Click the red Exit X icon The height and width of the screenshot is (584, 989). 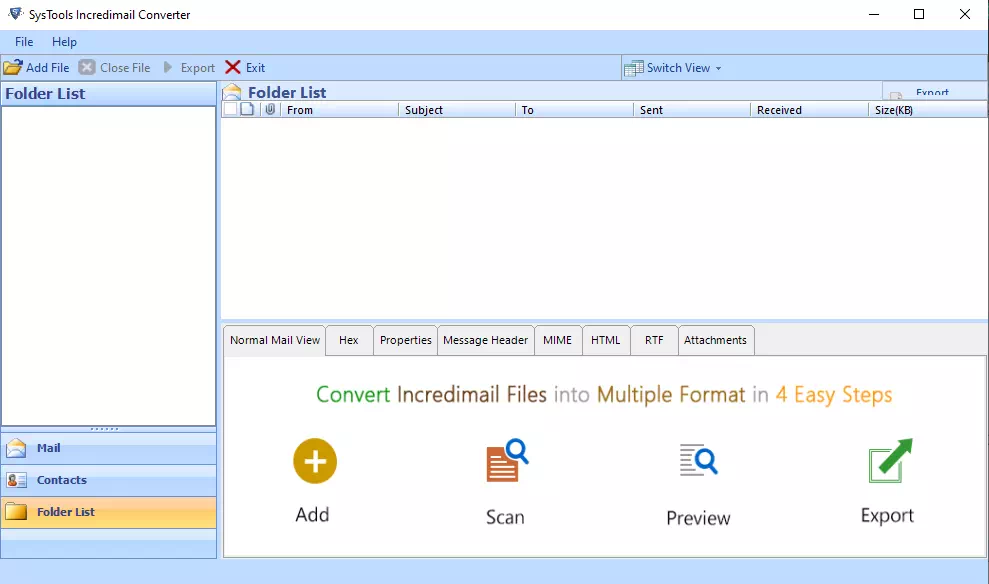pyautogui.click(x=233, y=67)
